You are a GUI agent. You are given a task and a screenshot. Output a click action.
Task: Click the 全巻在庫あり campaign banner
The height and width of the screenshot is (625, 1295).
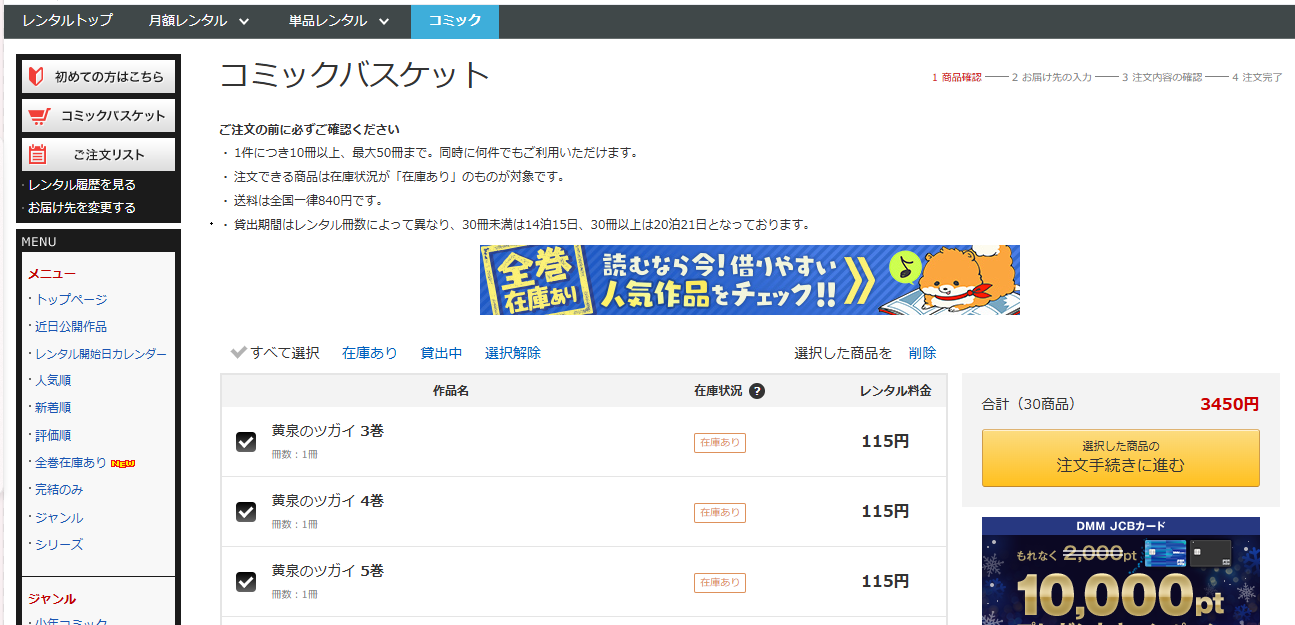coord(747,281)
